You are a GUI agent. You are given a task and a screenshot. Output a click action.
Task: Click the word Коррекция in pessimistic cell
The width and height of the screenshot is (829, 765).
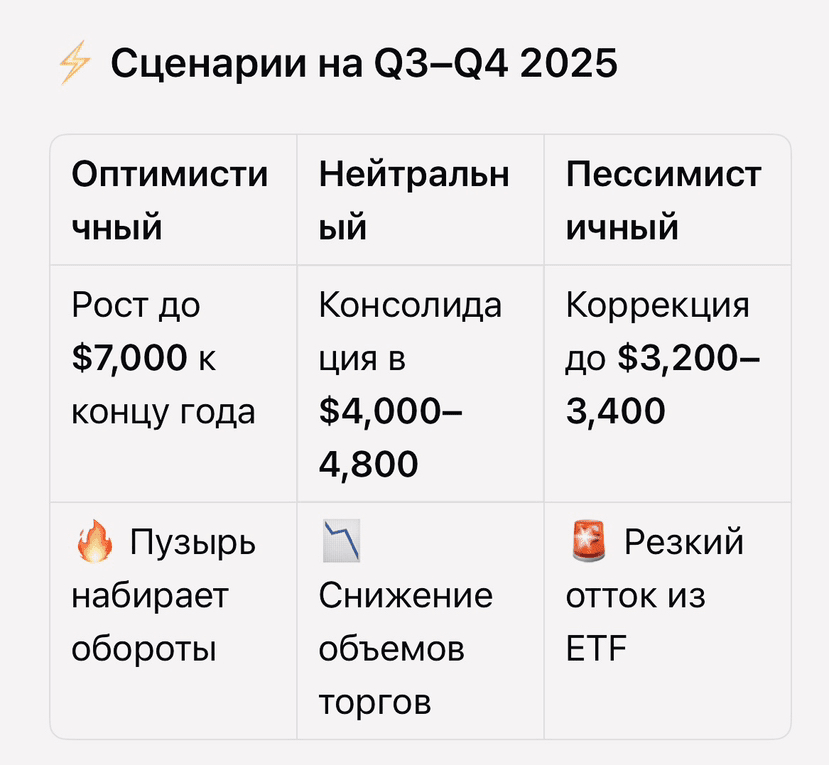coord(657,305)
